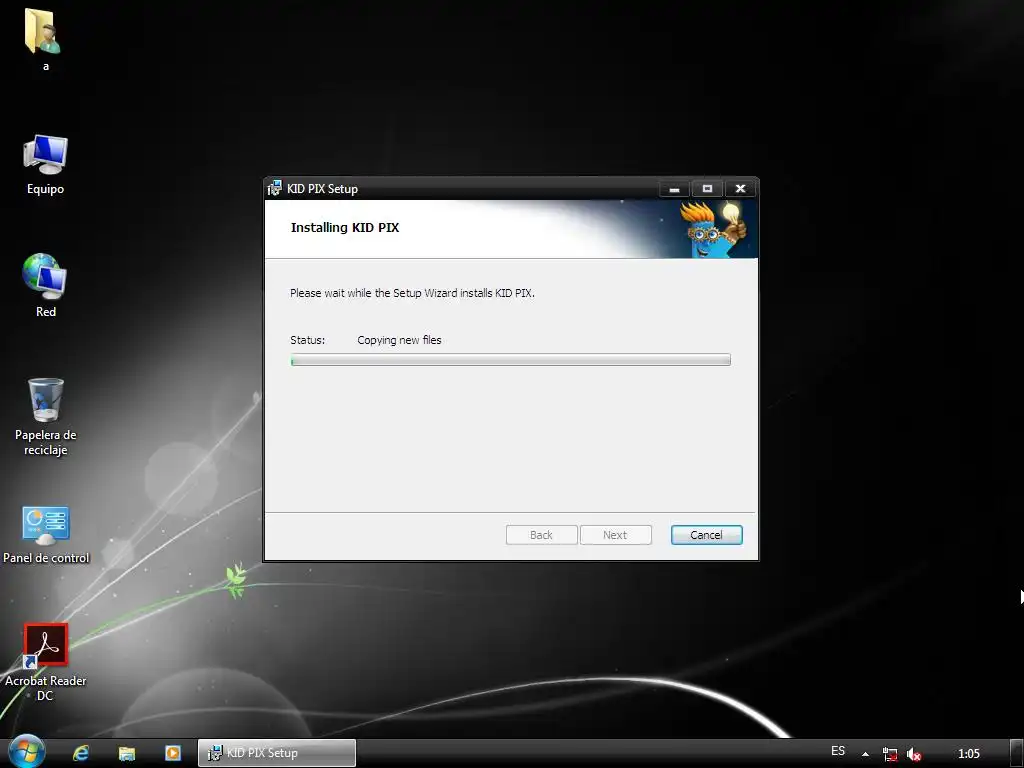Click the 'Installing KID PIX' heading
This screenshot has height=768, width=1024.
345,227
